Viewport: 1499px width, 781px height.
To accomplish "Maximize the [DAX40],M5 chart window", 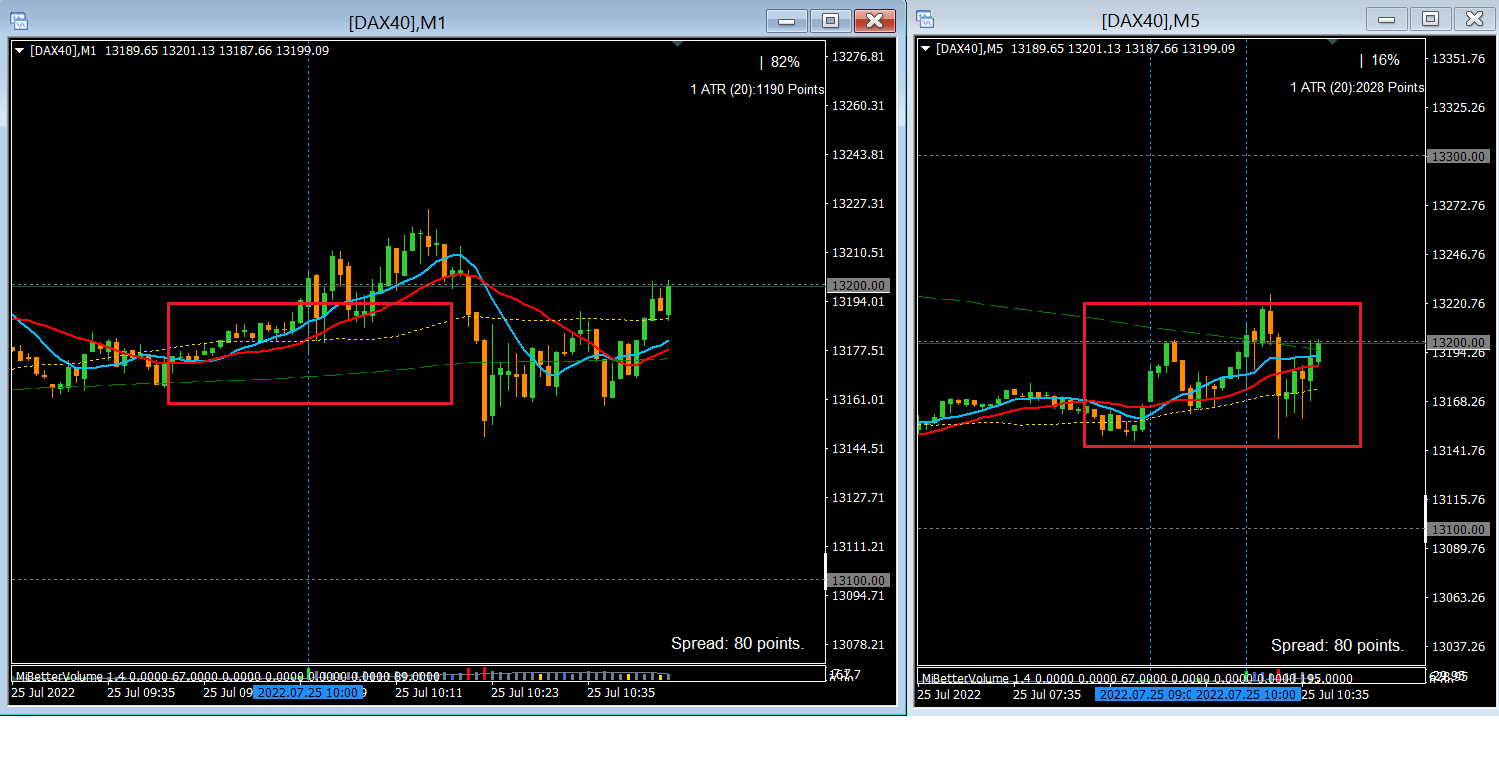I will (1430, 19).
